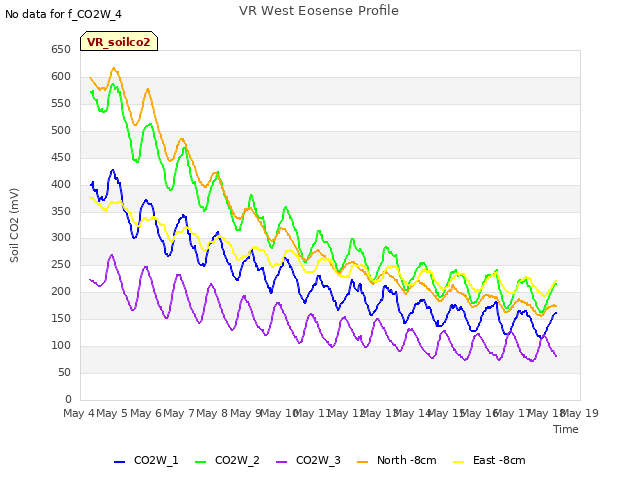The height and width of the screenshot is (480, 640).
Task: Click the green CO2W_2 legend swatch
Action: [200, 462]
